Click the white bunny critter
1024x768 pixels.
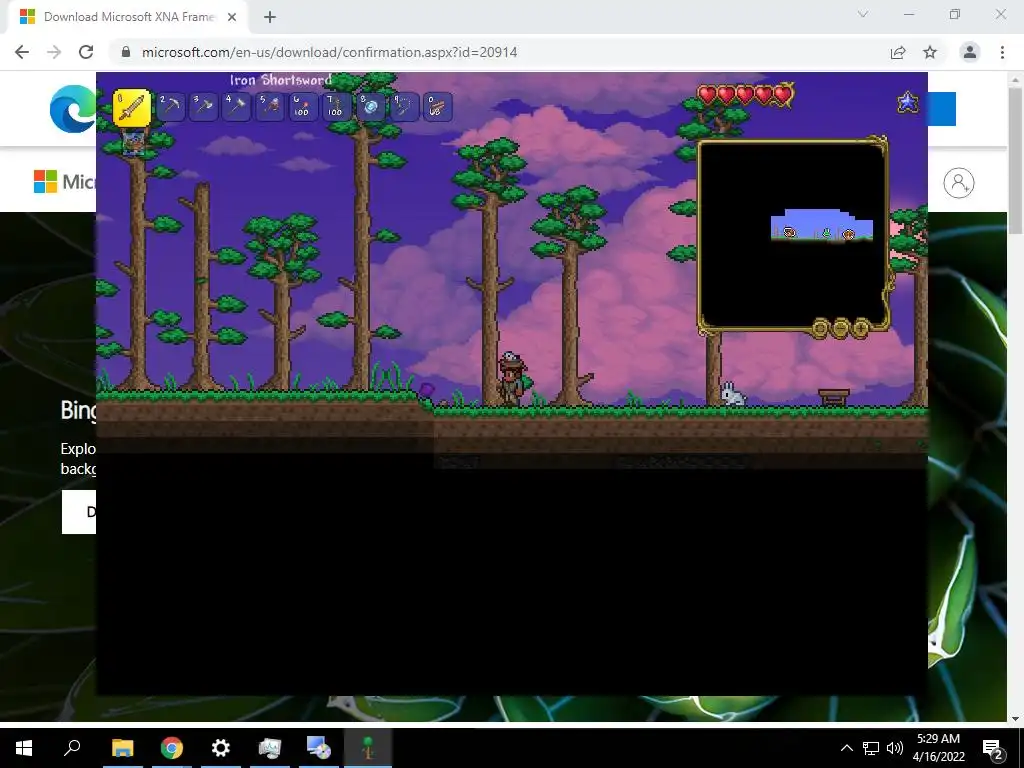point(732,394)
